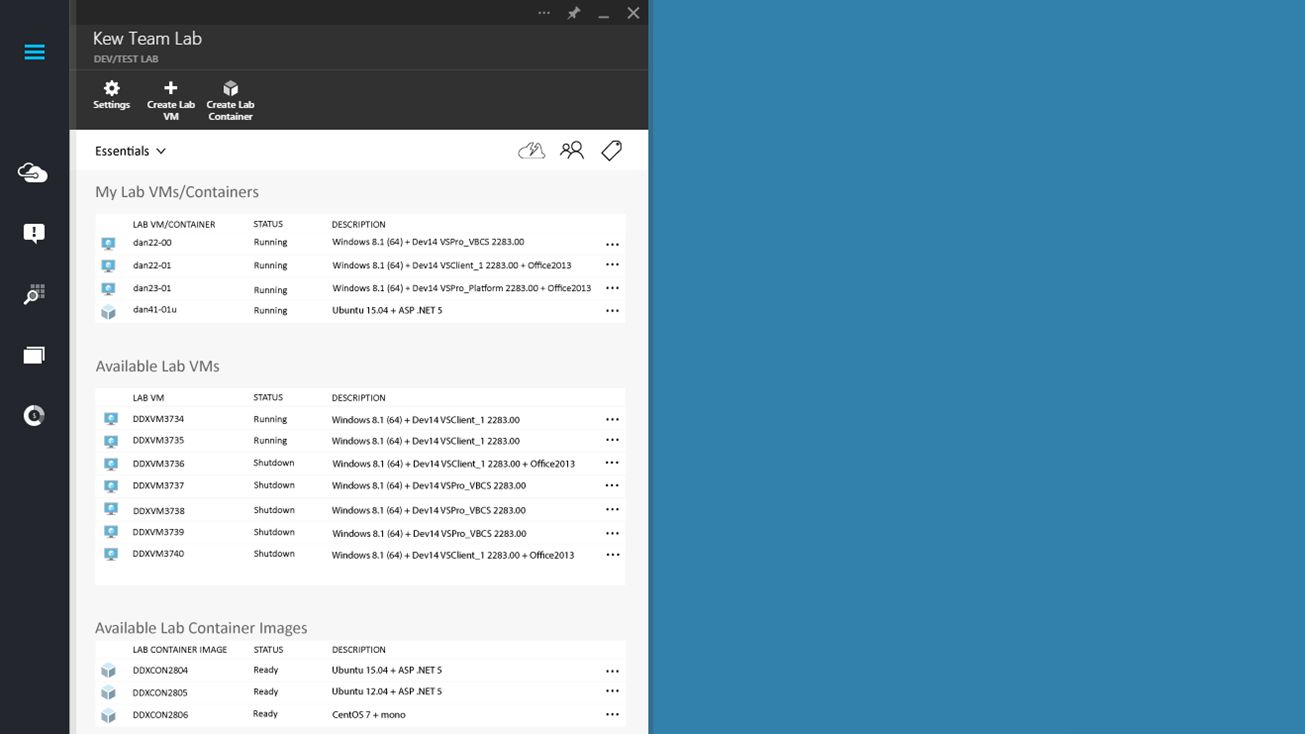Open the users/roles icon
This screenshot has width=1305, height=734.
tap(572, 151)
